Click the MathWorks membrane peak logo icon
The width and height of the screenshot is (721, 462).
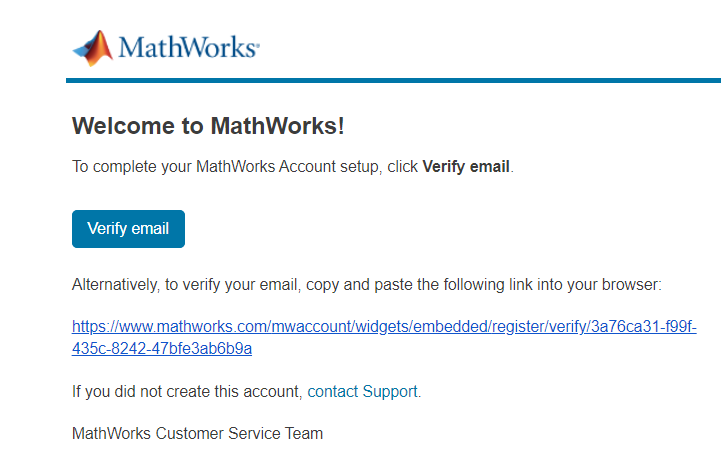[93, 48]
